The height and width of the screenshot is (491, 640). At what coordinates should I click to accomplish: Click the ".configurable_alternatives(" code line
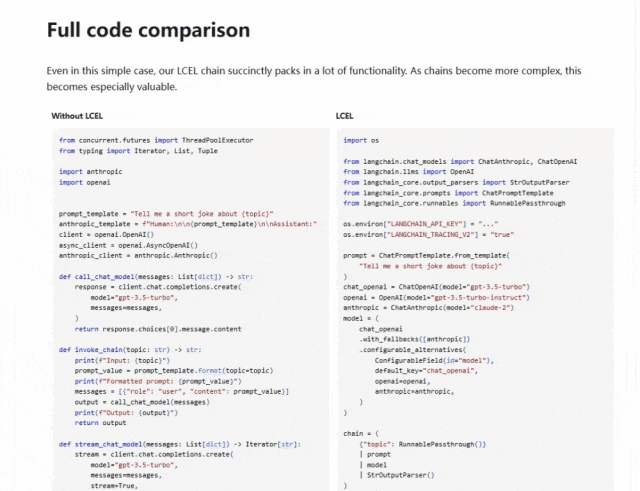413,349
